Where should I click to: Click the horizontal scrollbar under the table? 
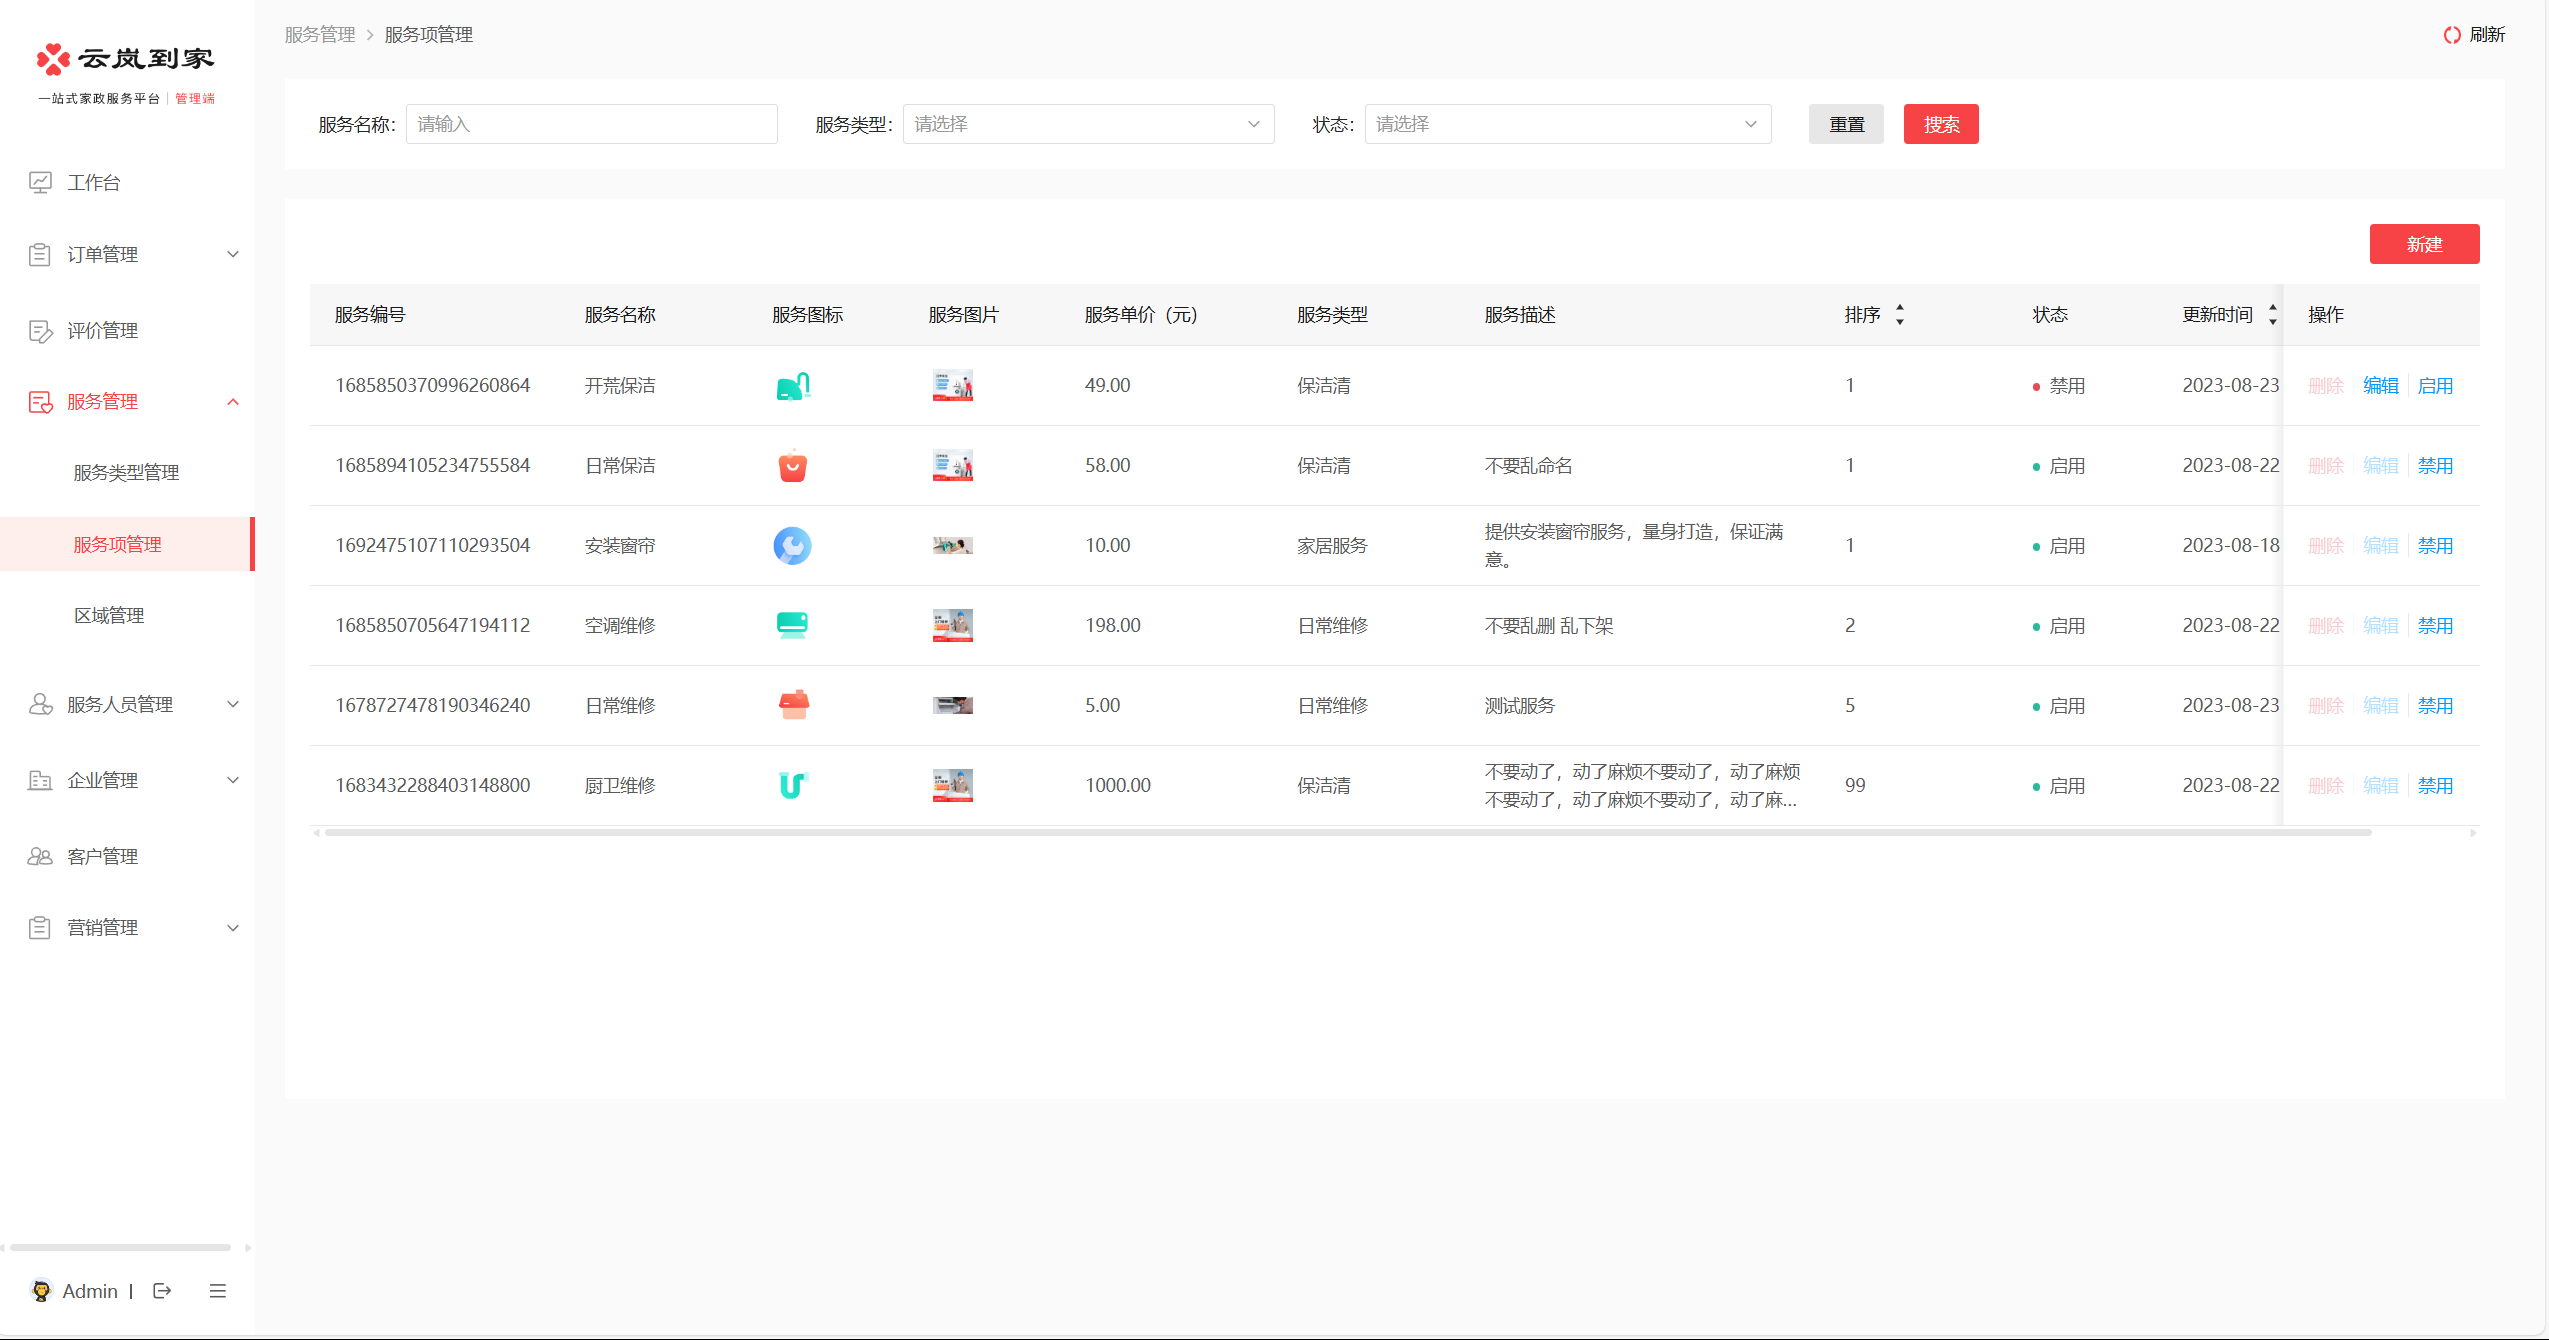click(1348, 832)
